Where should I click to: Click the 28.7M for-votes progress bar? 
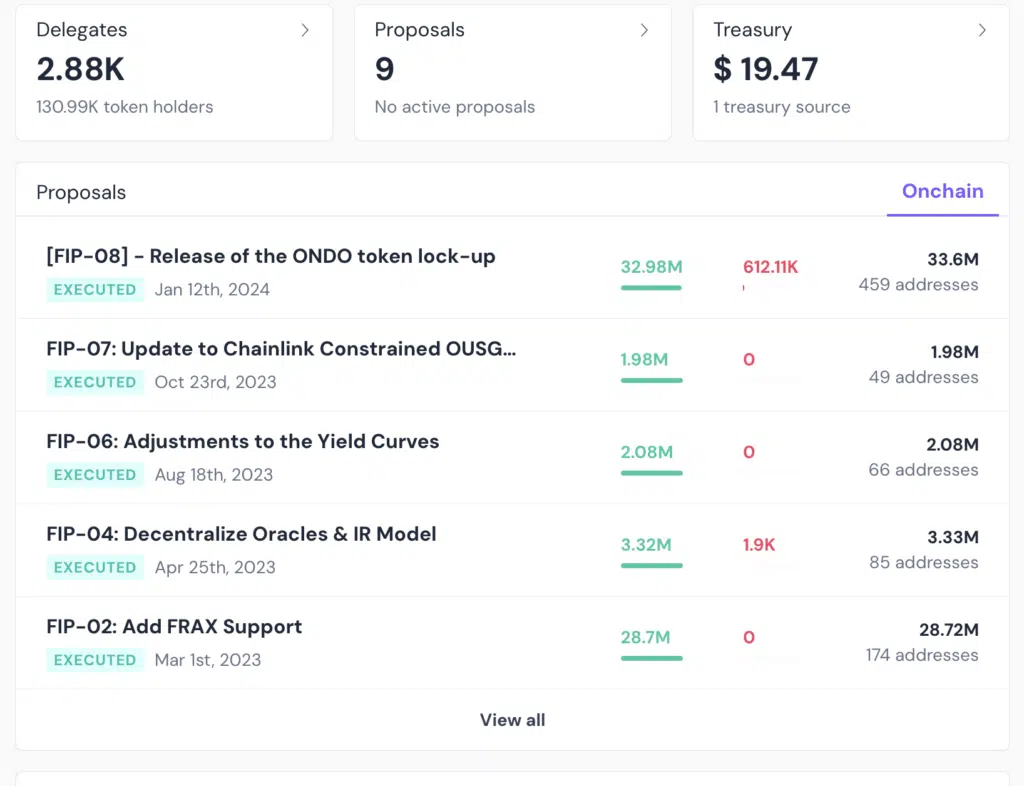tap(651, 658)
